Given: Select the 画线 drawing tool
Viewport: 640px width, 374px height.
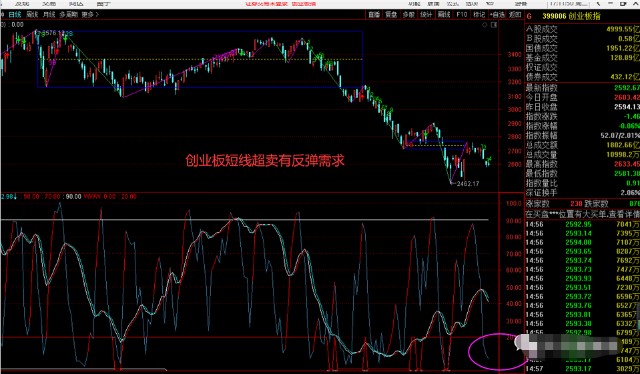Looking at the screenshot, I should click(444, 15).
